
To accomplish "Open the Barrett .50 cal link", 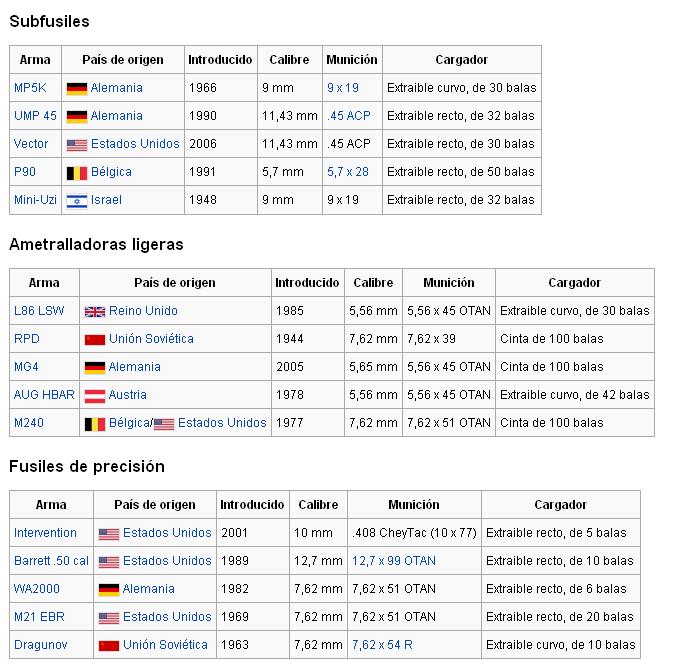I will (x=51, y=561).
